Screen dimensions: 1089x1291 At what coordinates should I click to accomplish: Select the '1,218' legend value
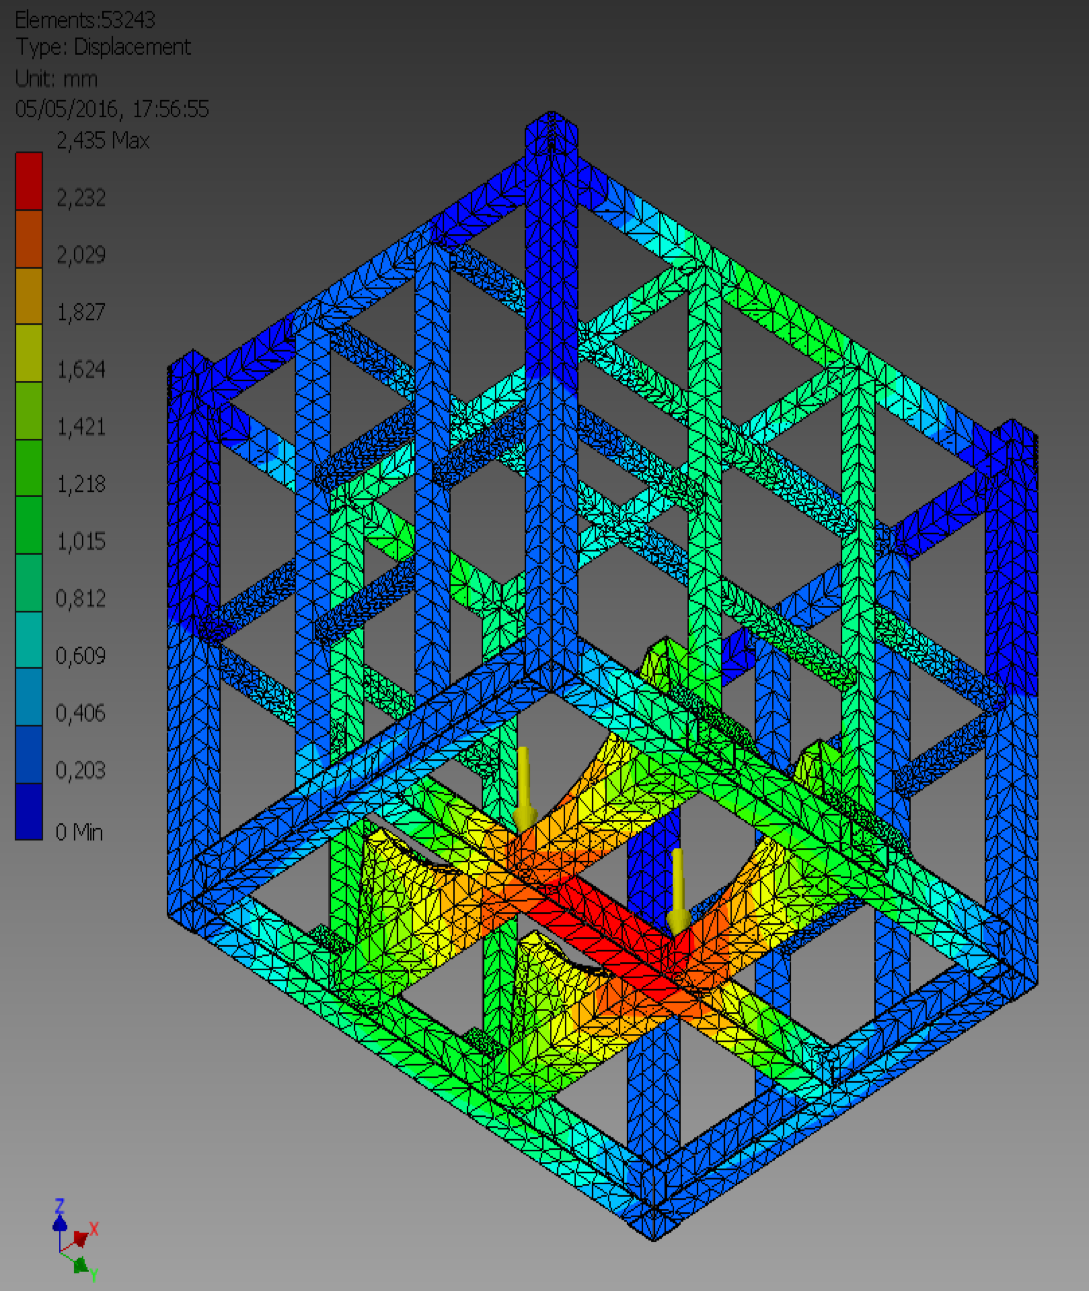(x=81, y=484)
